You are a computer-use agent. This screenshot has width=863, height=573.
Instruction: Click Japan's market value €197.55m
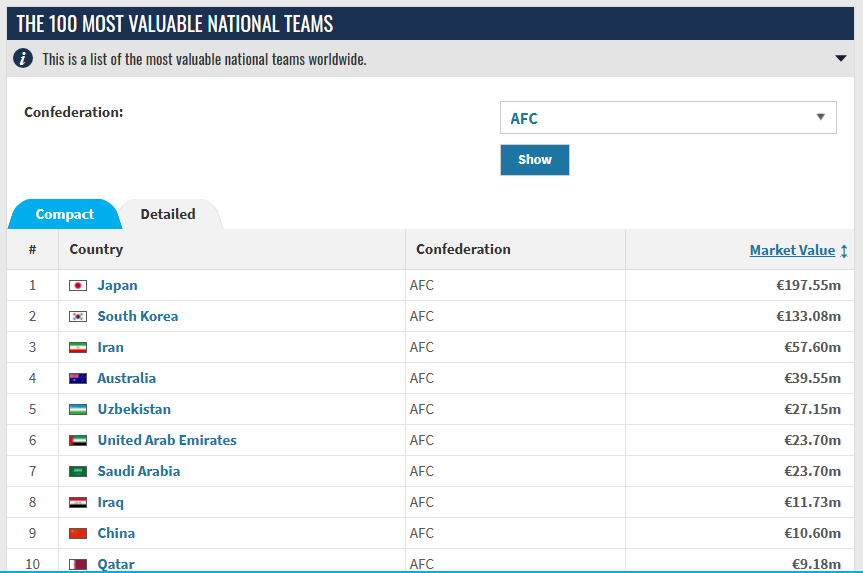pos(808,285)
